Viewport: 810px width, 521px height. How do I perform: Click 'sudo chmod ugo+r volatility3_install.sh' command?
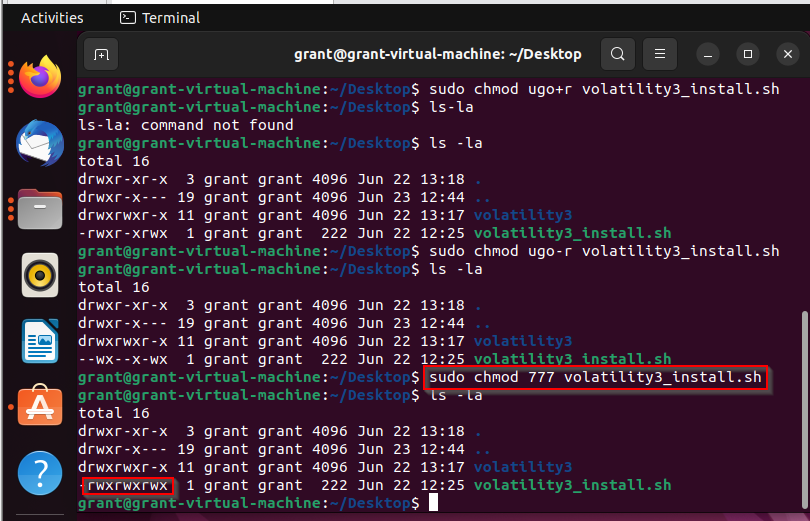pyautogui.click(x=604, y=89)
